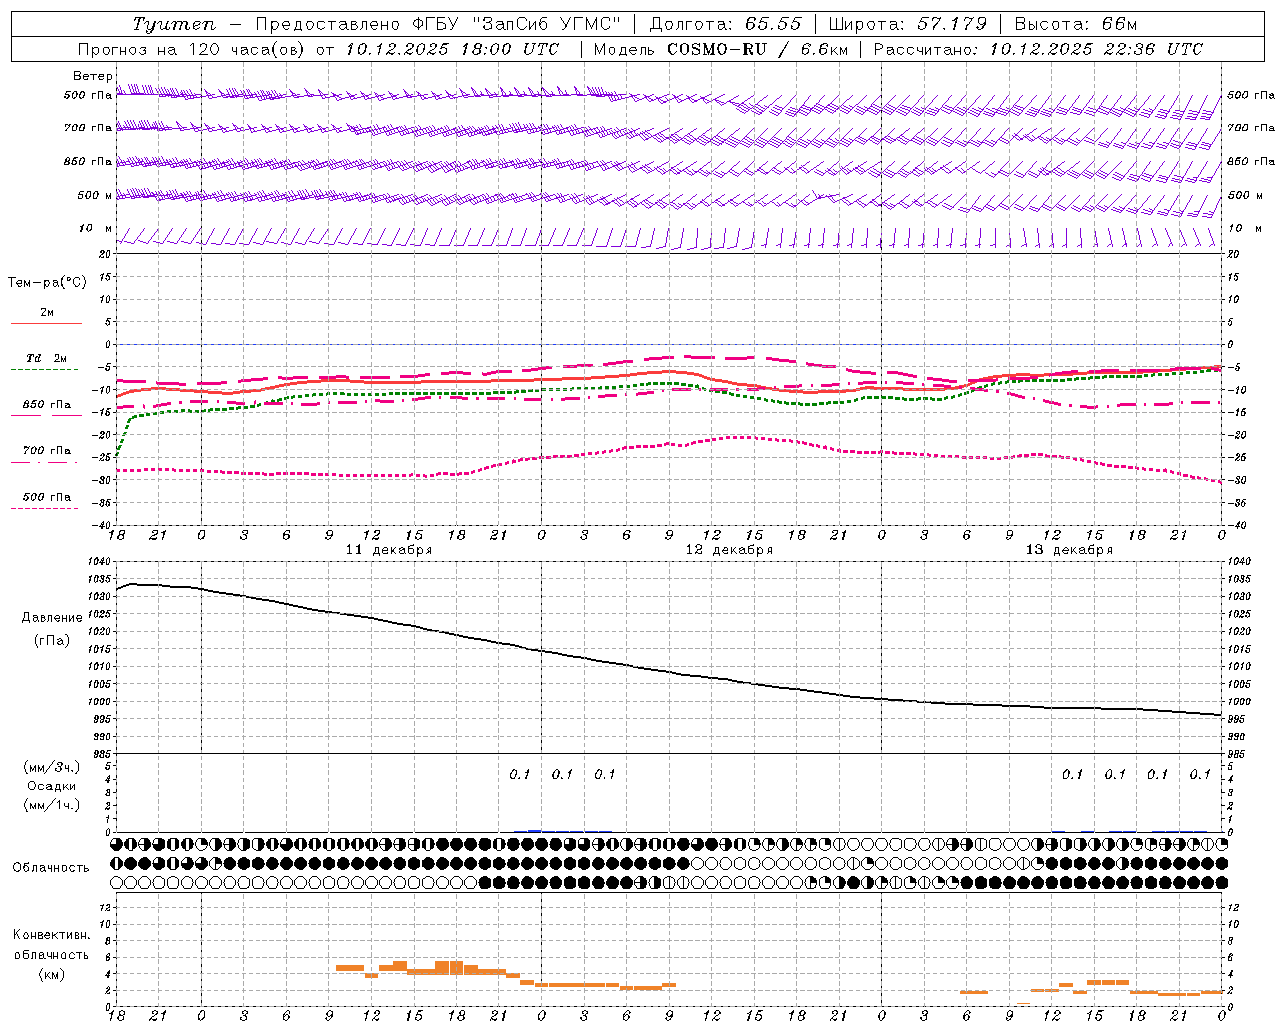
Task: Click the "Тем-ра(°C)" temperature panel label
Action: (47, 283)
